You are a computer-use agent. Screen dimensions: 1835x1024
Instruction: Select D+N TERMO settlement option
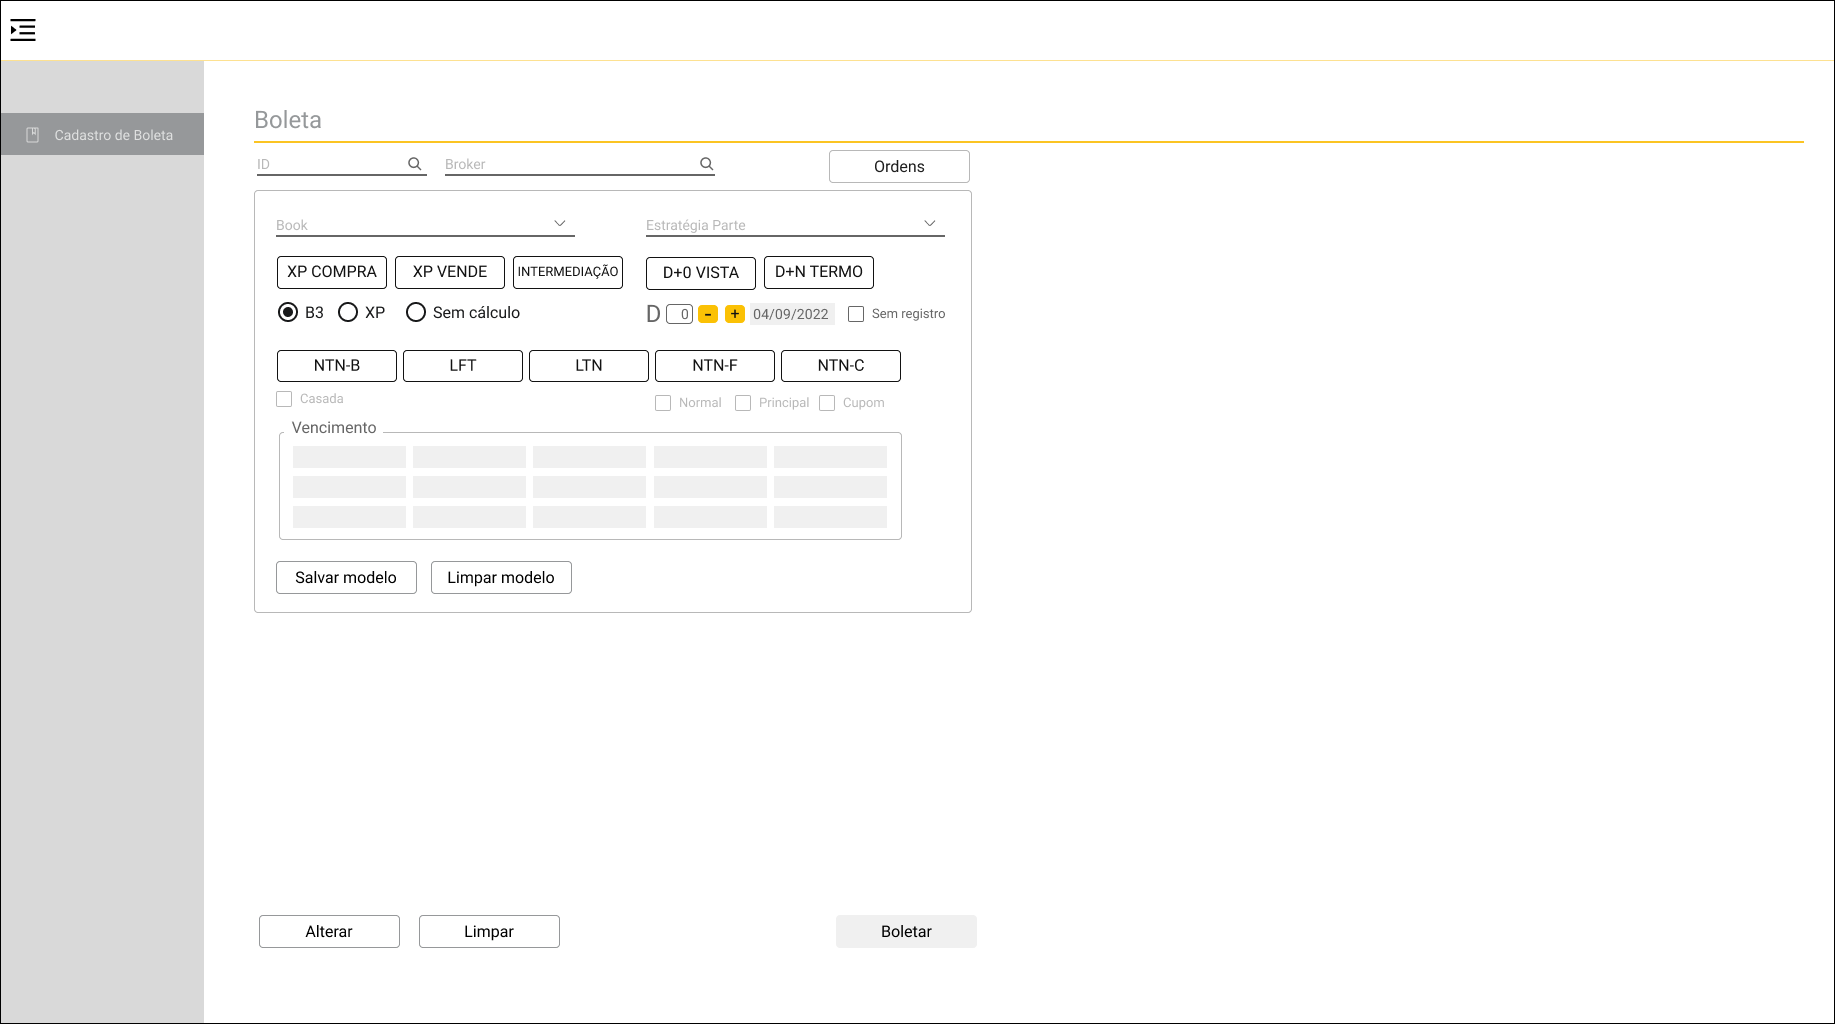pyautogui.click(x=818, y=272)
